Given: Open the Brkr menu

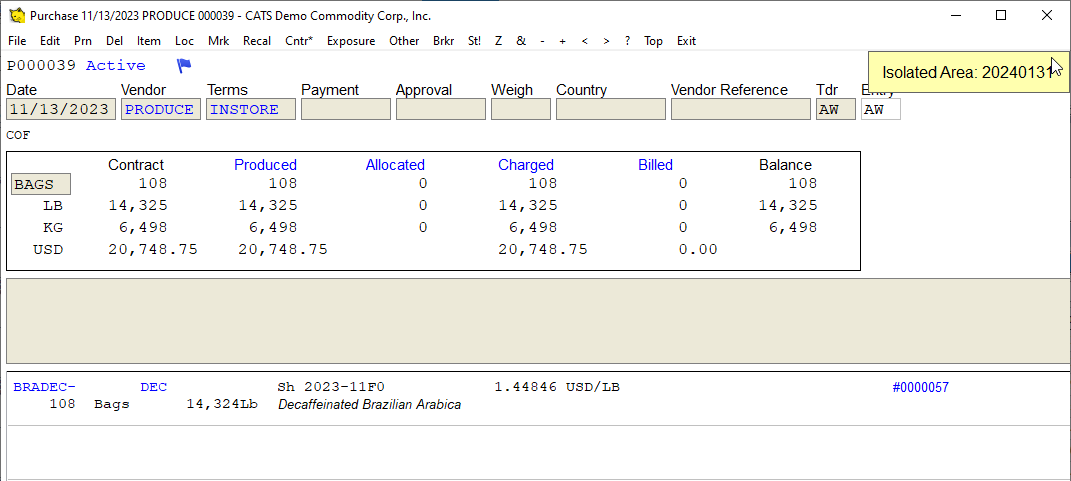Looking at the screenshot, I should point(443,41).
